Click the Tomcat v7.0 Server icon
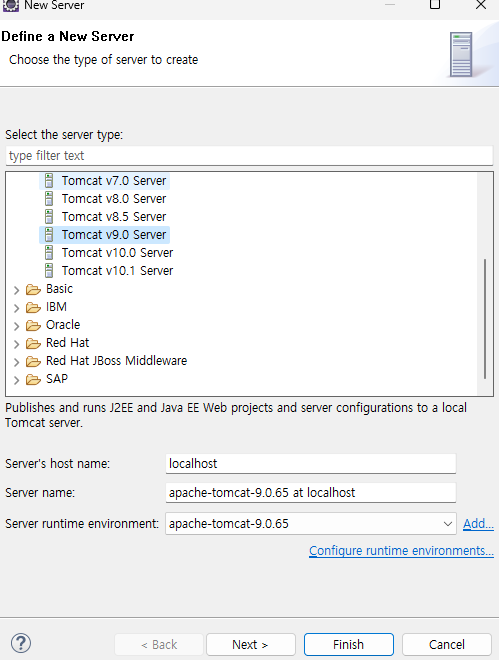This screenshot has width=499, height=660. tap(49, 181)
